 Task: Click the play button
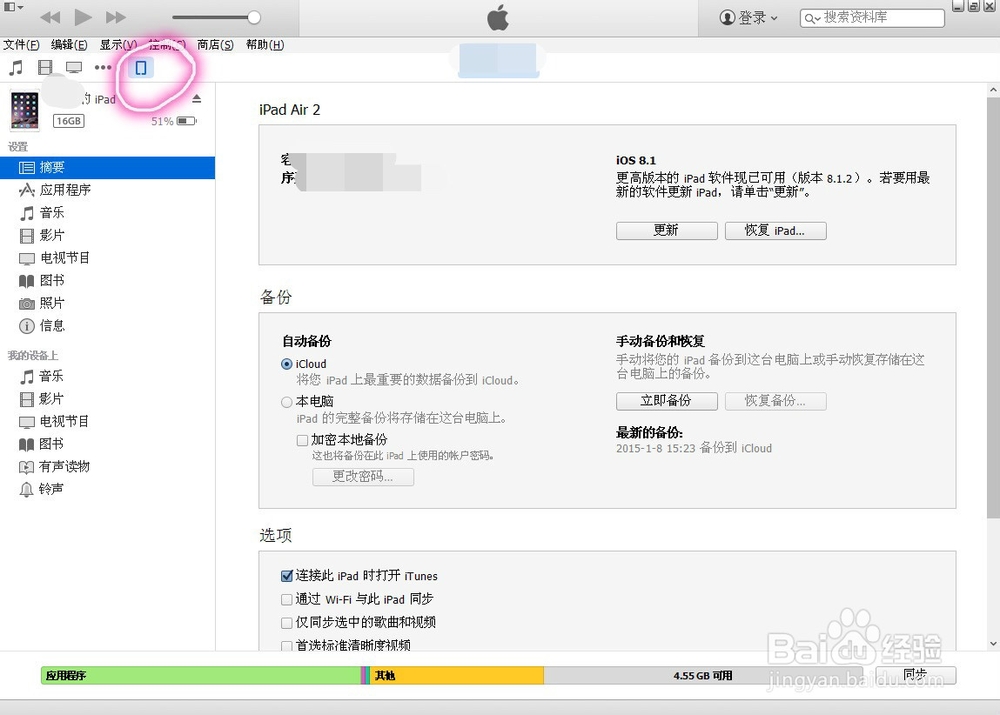pyautogui.click(x=83, y=17)
